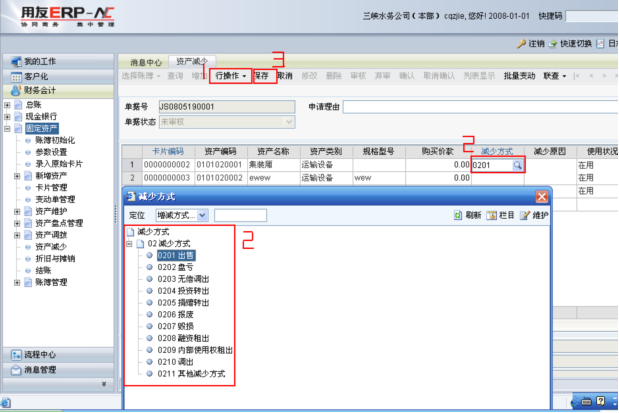Click the 定位 search text field
The height and width of the screenshot is (413, 619).
tap(240, 215)
